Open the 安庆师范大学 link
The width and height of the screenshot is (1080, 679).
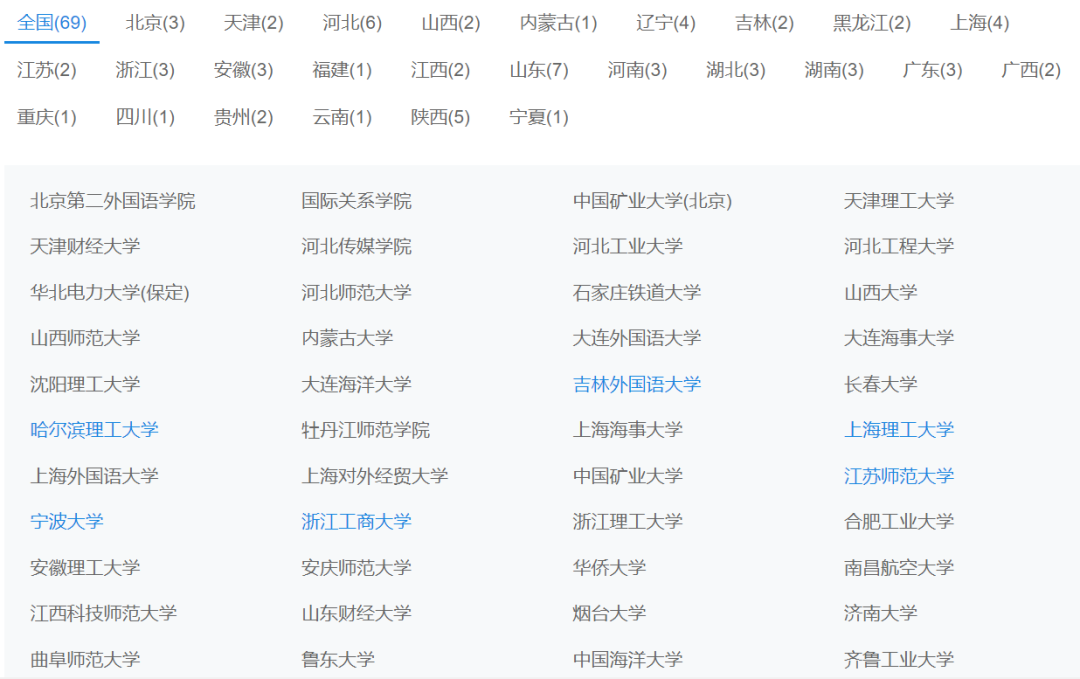357,567
